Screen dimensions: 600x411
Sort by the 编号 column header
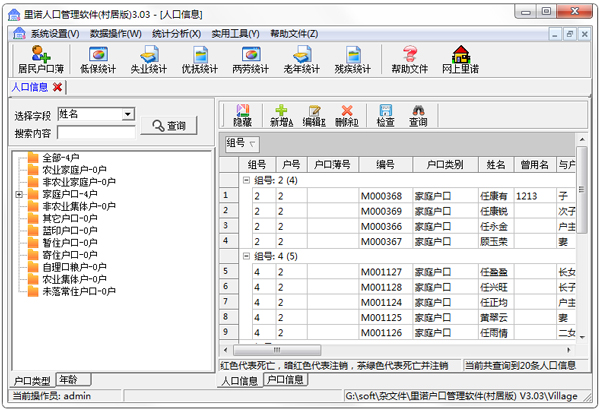pyautogui.click(x=385, y=165)
